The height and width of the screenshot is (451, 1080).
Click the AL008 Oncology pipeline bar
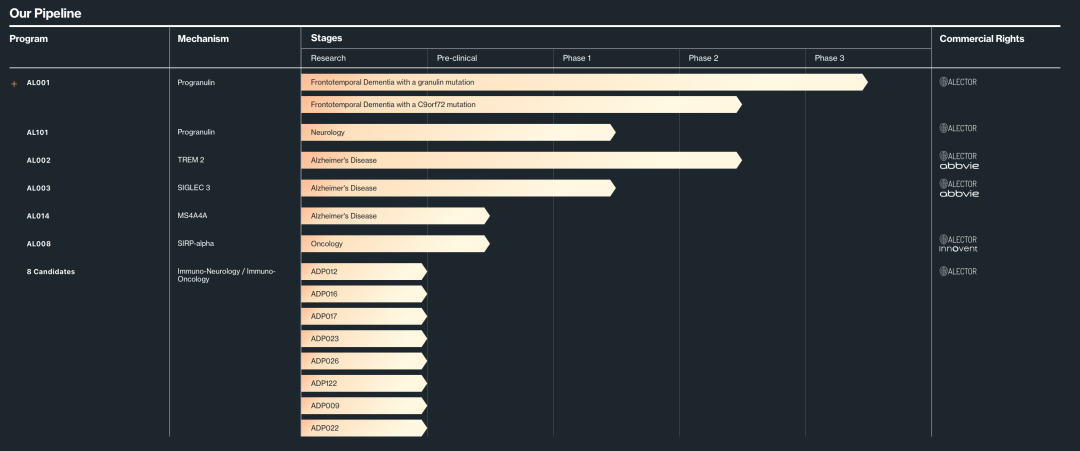394,244
